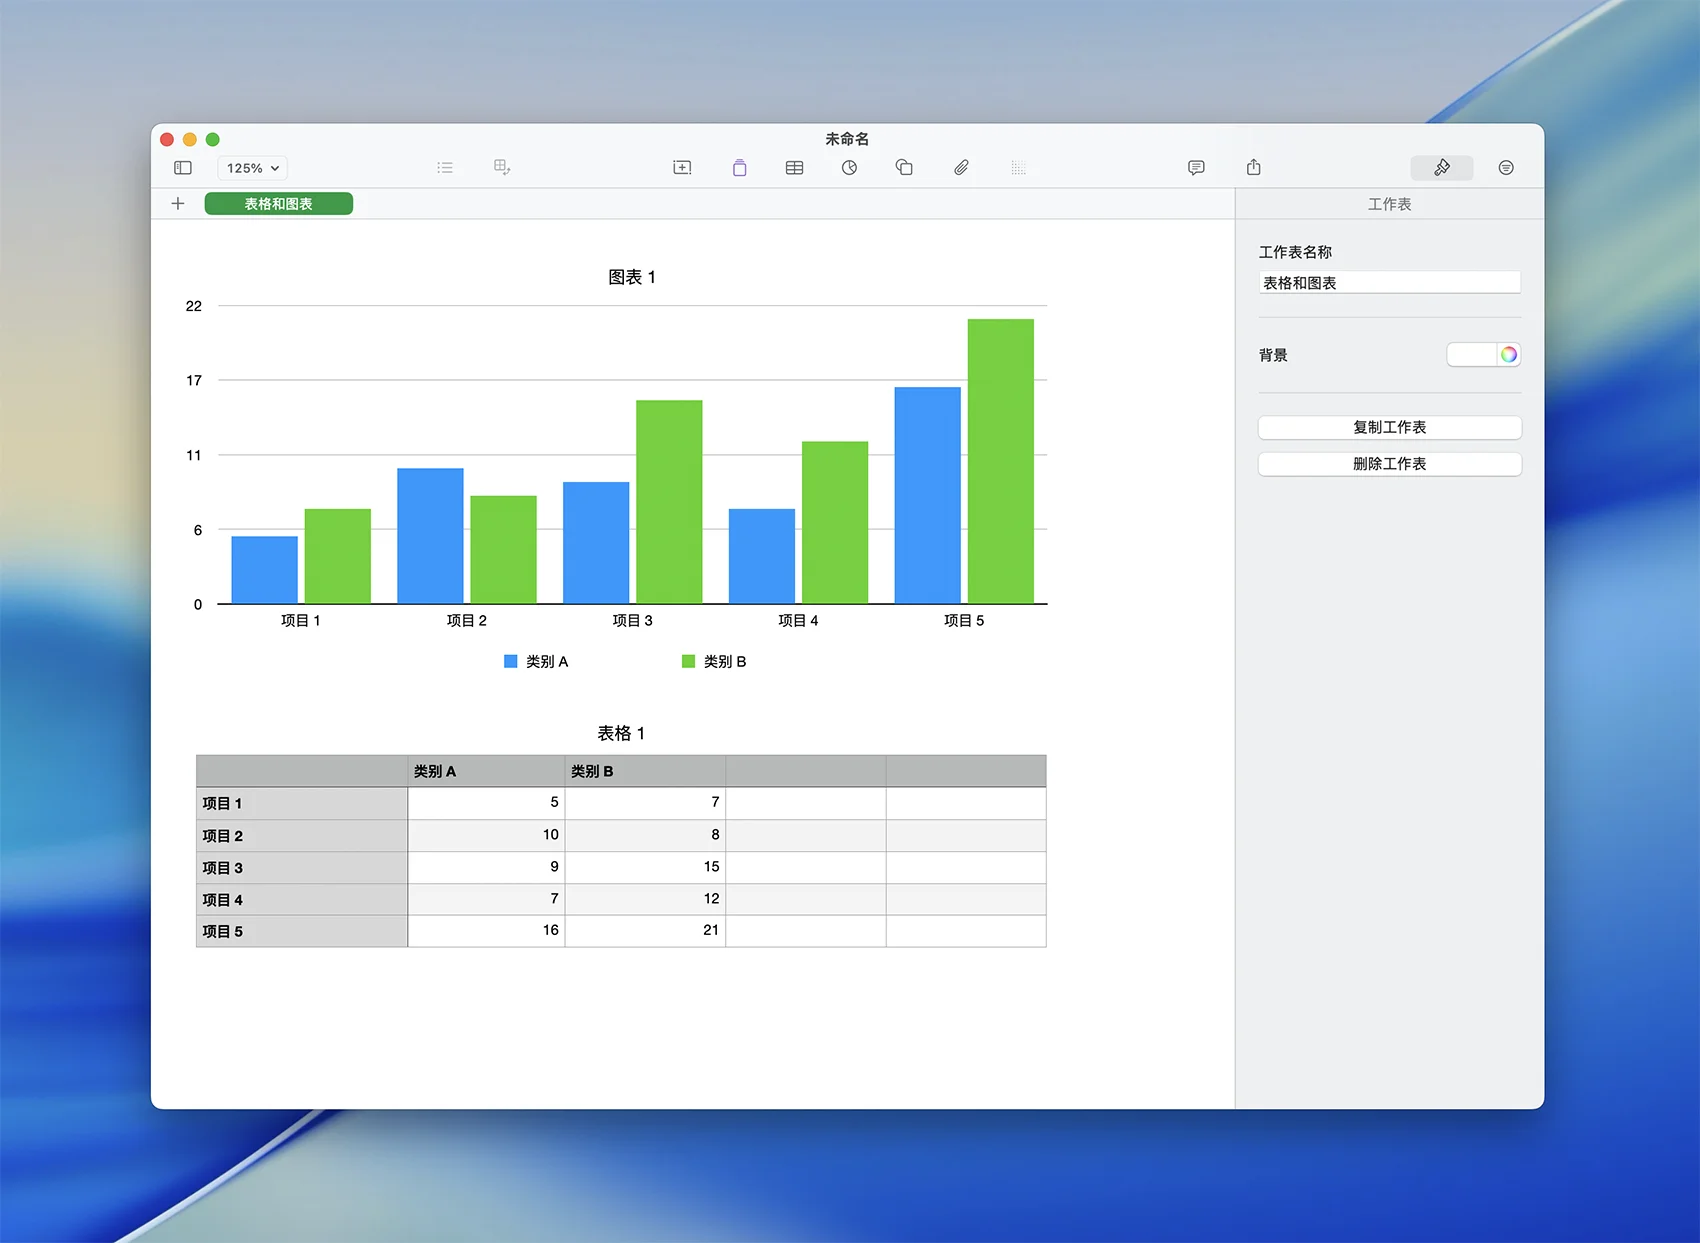Open the 背景 color fill well
1700x1243 pixels.
coord(1471,355)
